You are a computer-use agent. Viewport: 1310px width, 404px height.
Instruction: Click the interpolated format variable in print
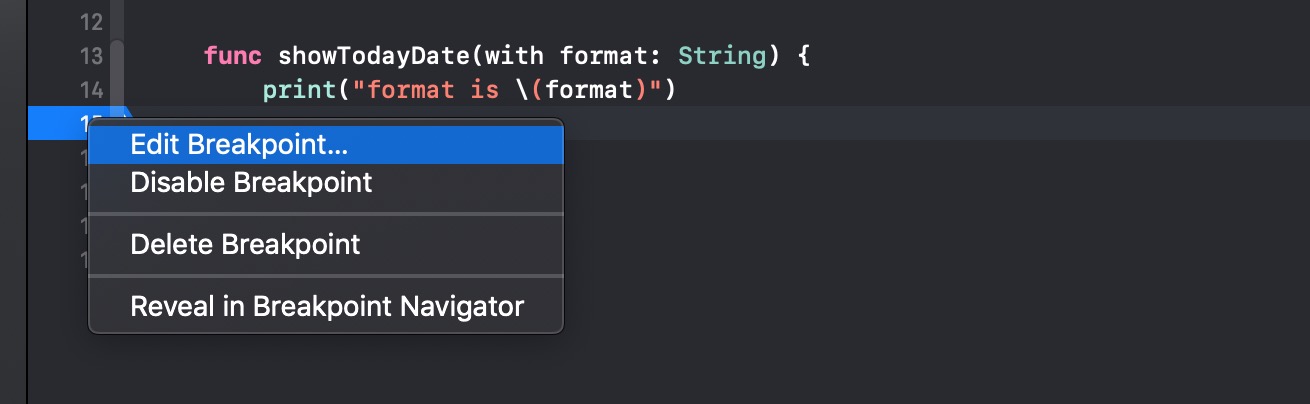pyautogui.click(x=588, y=91)
